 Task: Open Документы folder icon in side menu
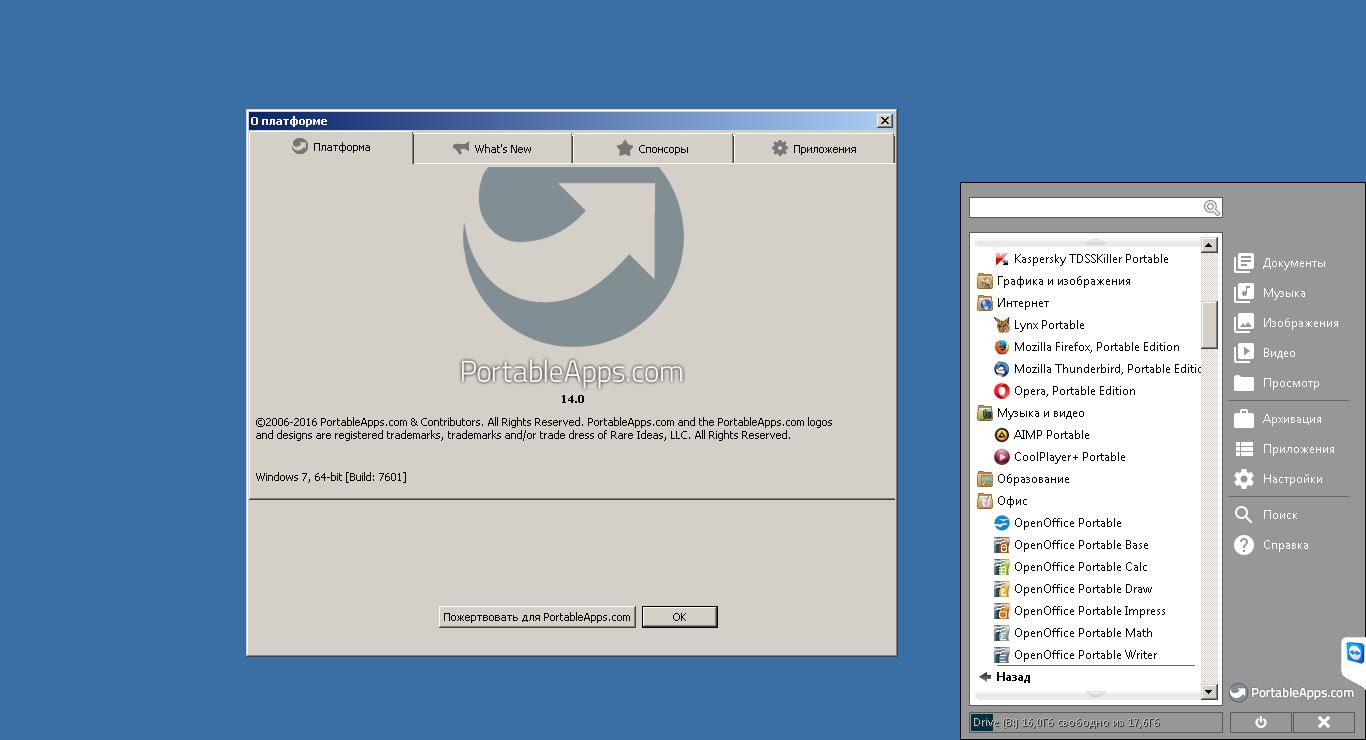click(1243, 263)
